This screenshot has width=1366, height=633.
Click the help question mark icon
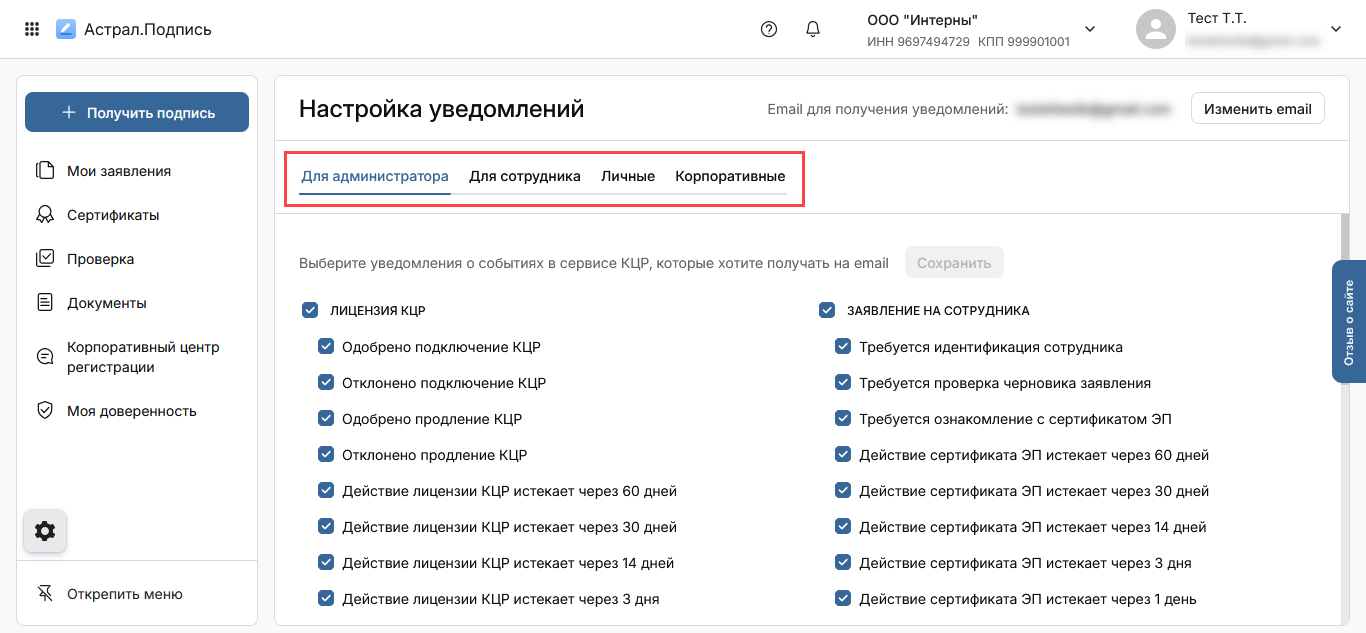pyautogui.click(x=769, y=29)
